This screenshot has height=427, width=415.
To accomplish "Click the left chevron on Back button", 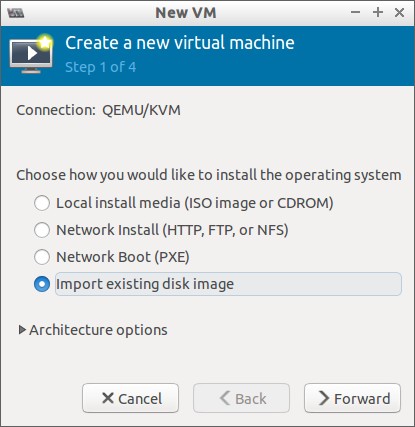I will pos(225,398).
